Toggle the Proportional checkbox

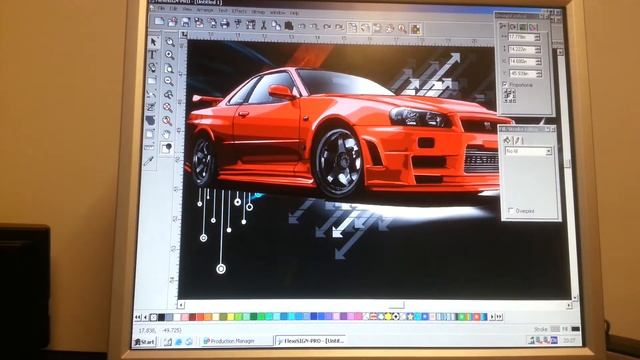505,84
